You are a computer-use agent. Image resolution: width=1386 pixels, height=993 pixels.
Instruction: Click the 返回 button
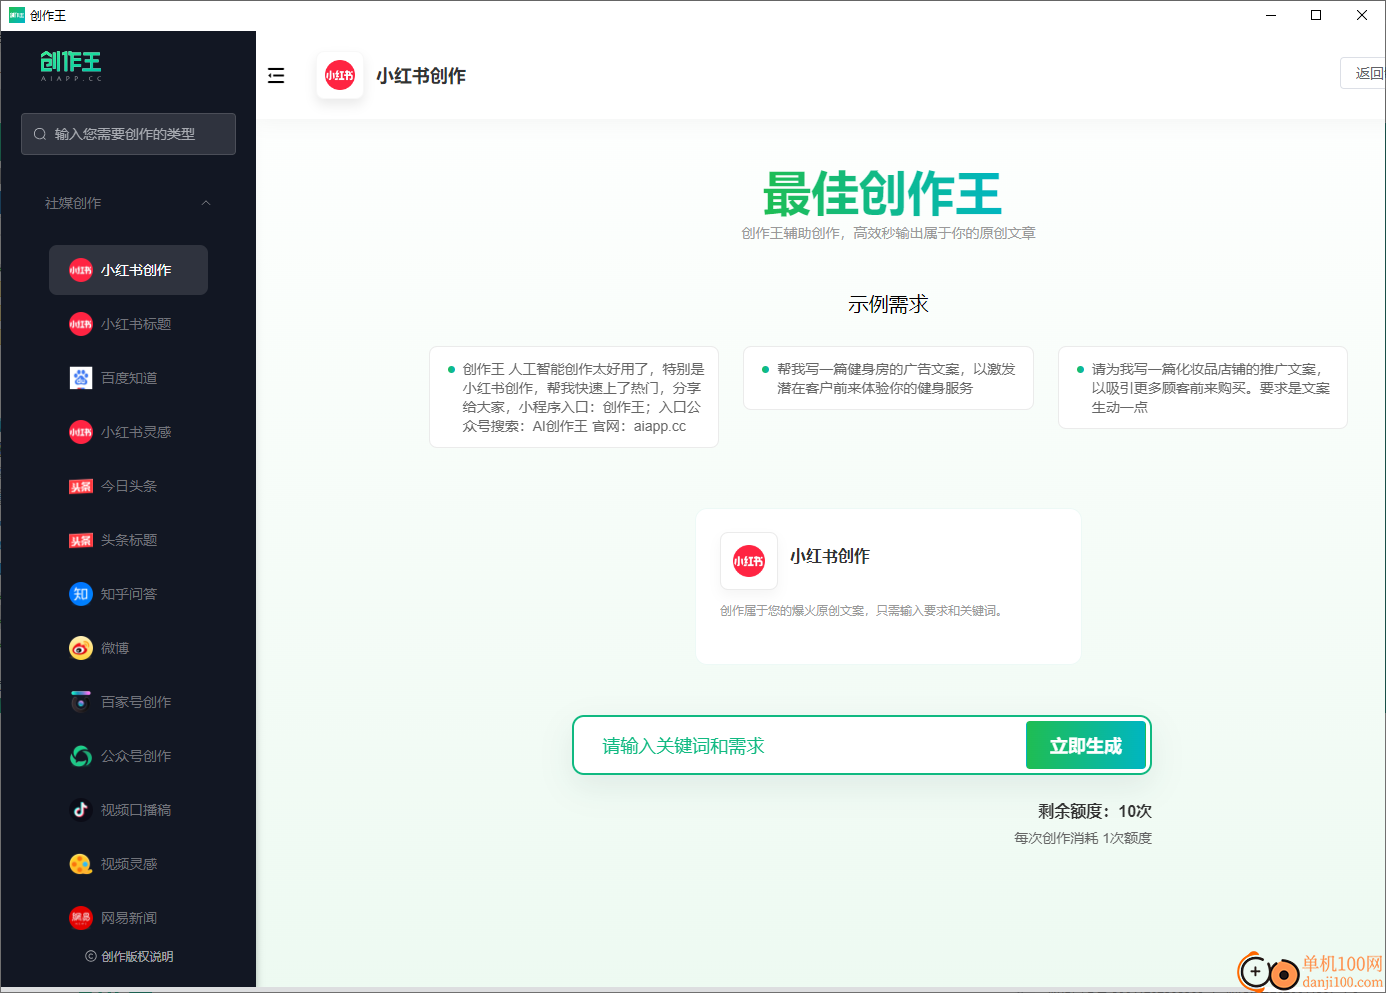click(1364, 73)
